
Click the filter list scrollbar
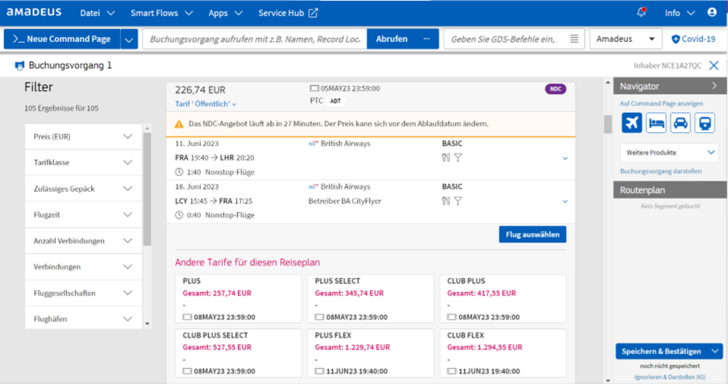147,189
